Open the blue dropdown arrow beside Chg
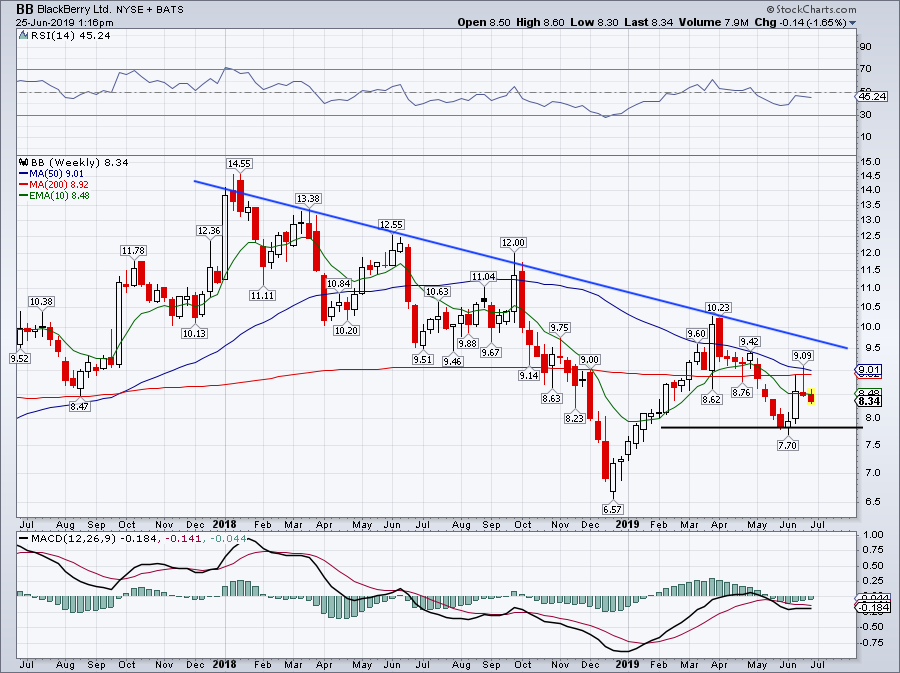 point(852,23)
